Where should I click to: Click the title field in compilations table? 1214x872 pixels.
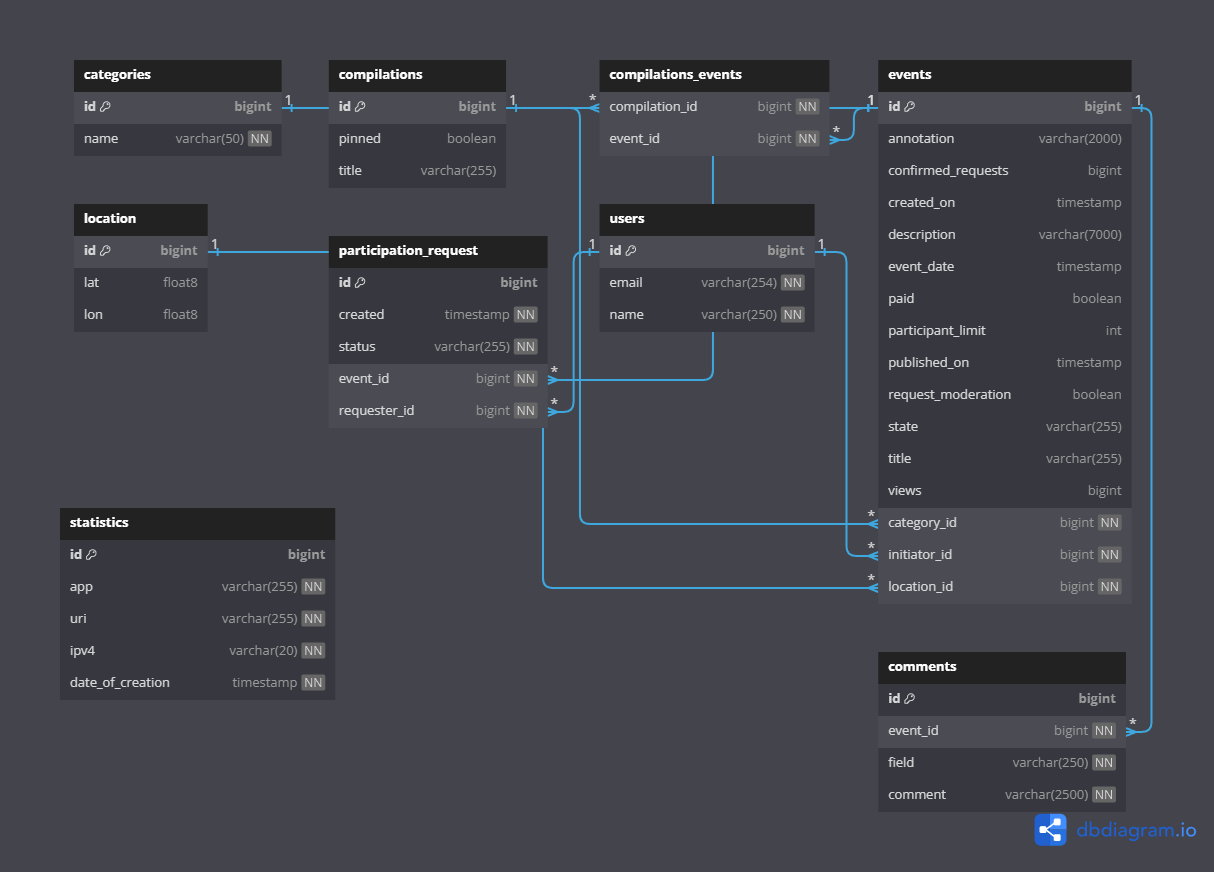coord(417,170)
